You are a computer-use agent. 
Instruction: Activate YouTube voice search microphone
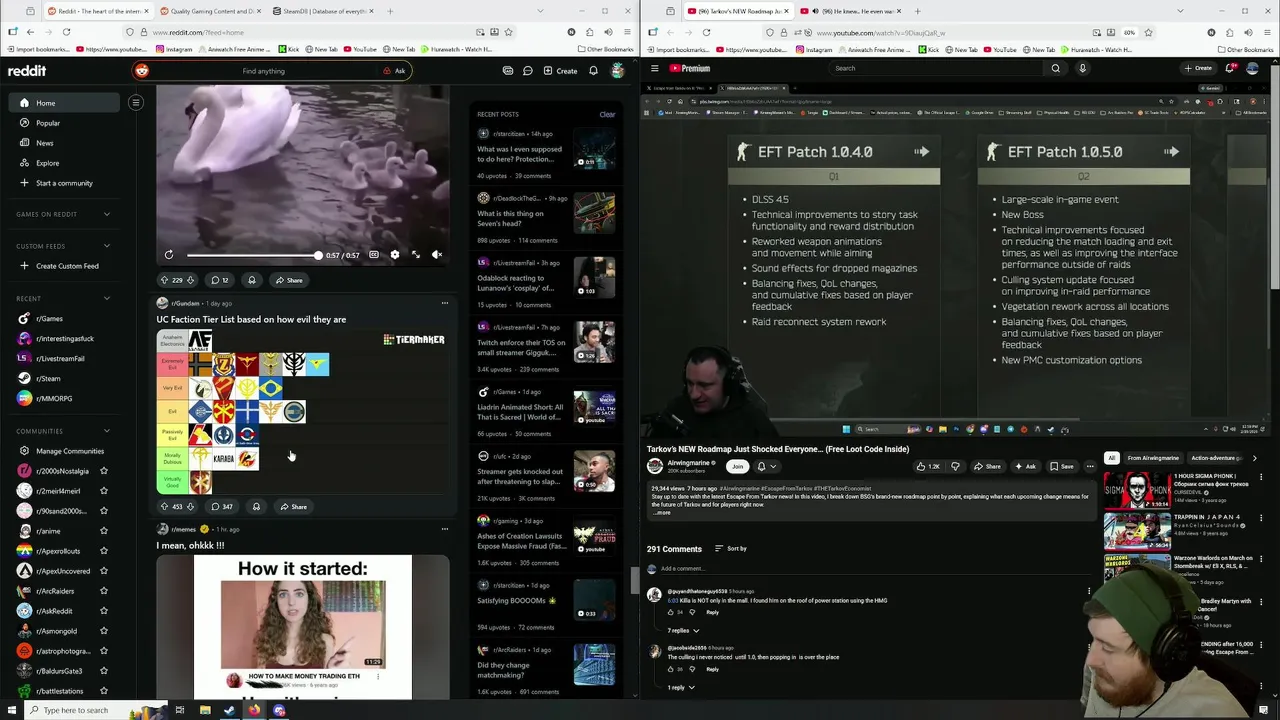click(x=1082, y=68)
